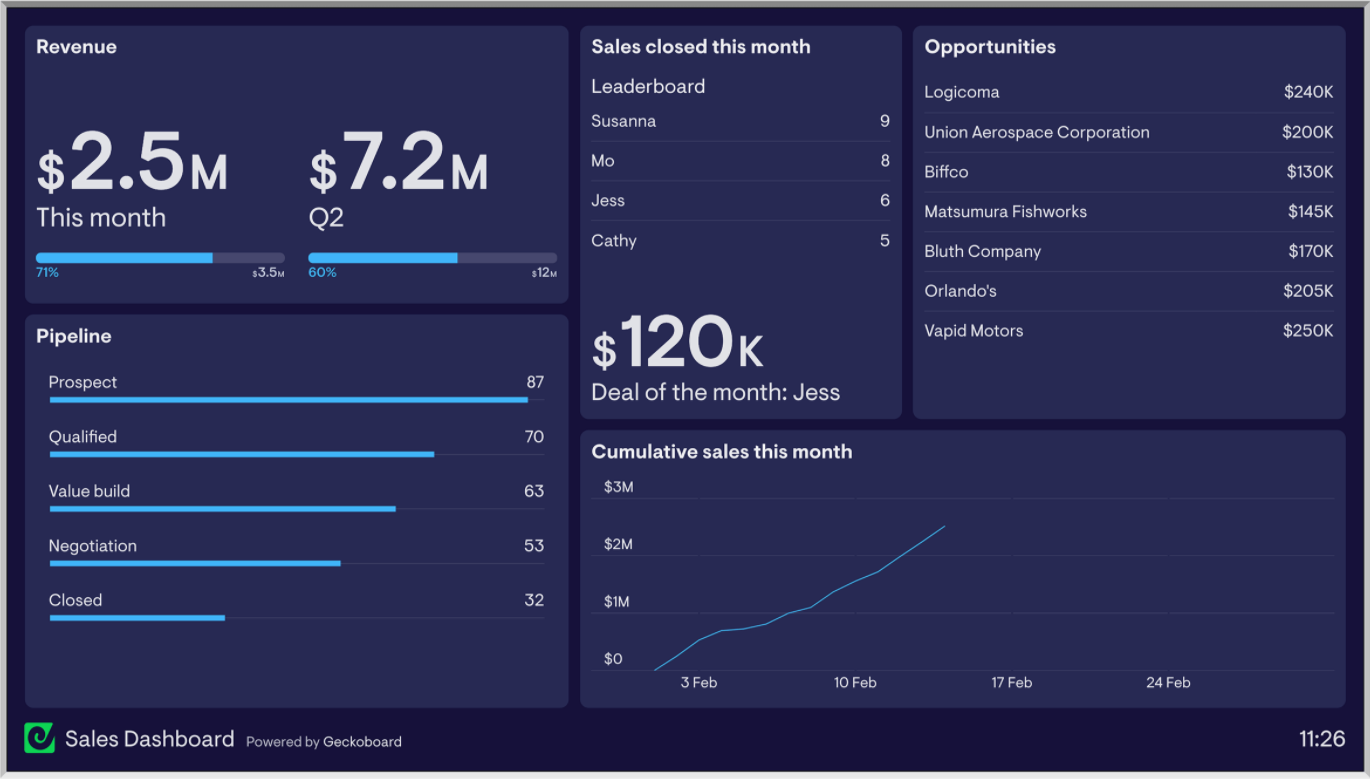Select the Pipeline widget heading
1370x779 pixels.
click(x=73, y=336)
